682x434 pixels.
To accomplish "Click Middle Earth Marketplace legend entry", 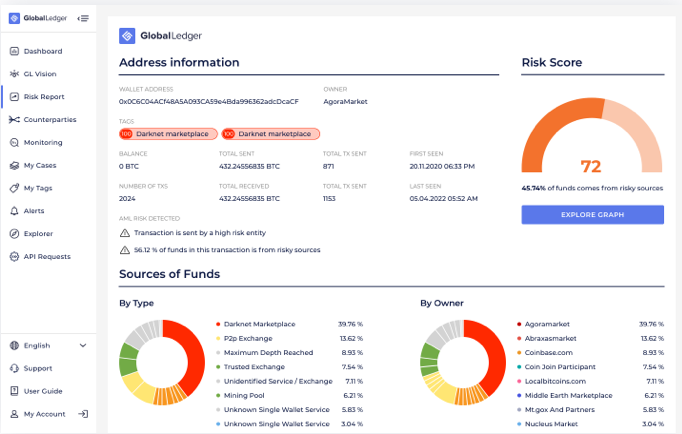I will (x=590, y=396).
